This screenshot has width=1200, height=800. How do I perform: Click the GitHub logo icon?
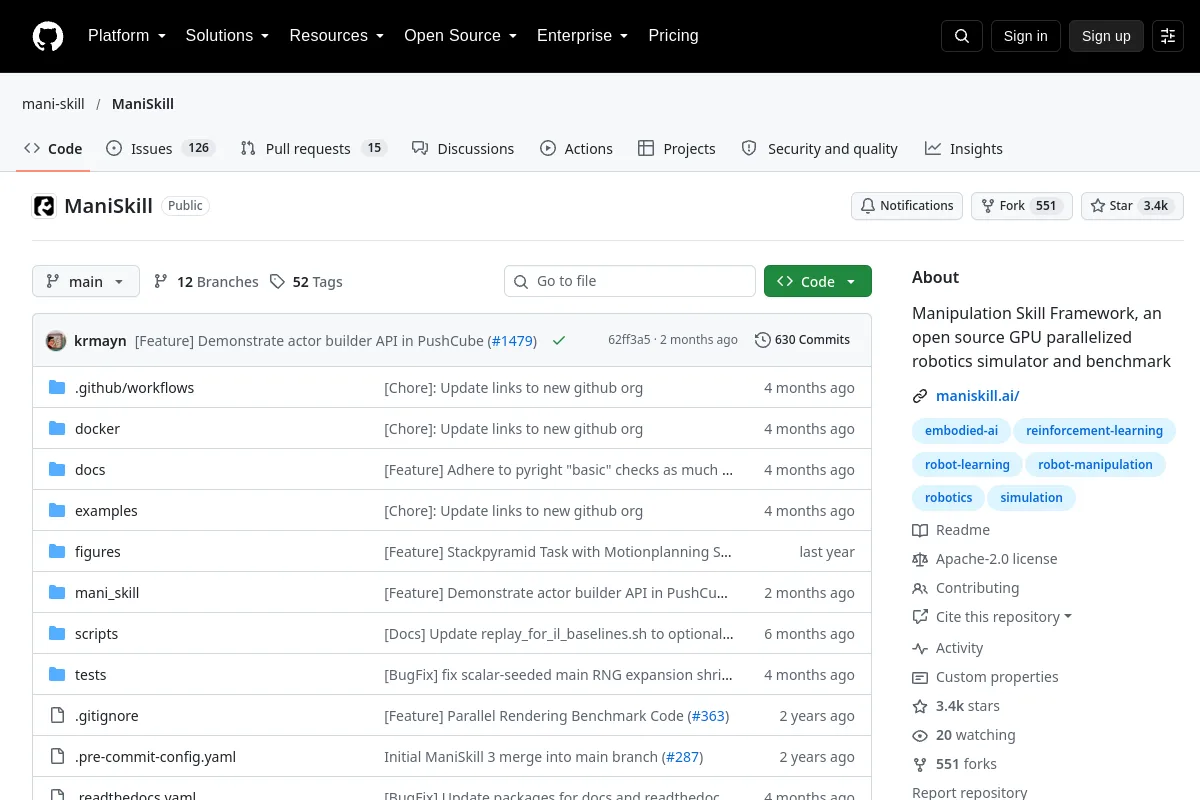tap(48, 36)
